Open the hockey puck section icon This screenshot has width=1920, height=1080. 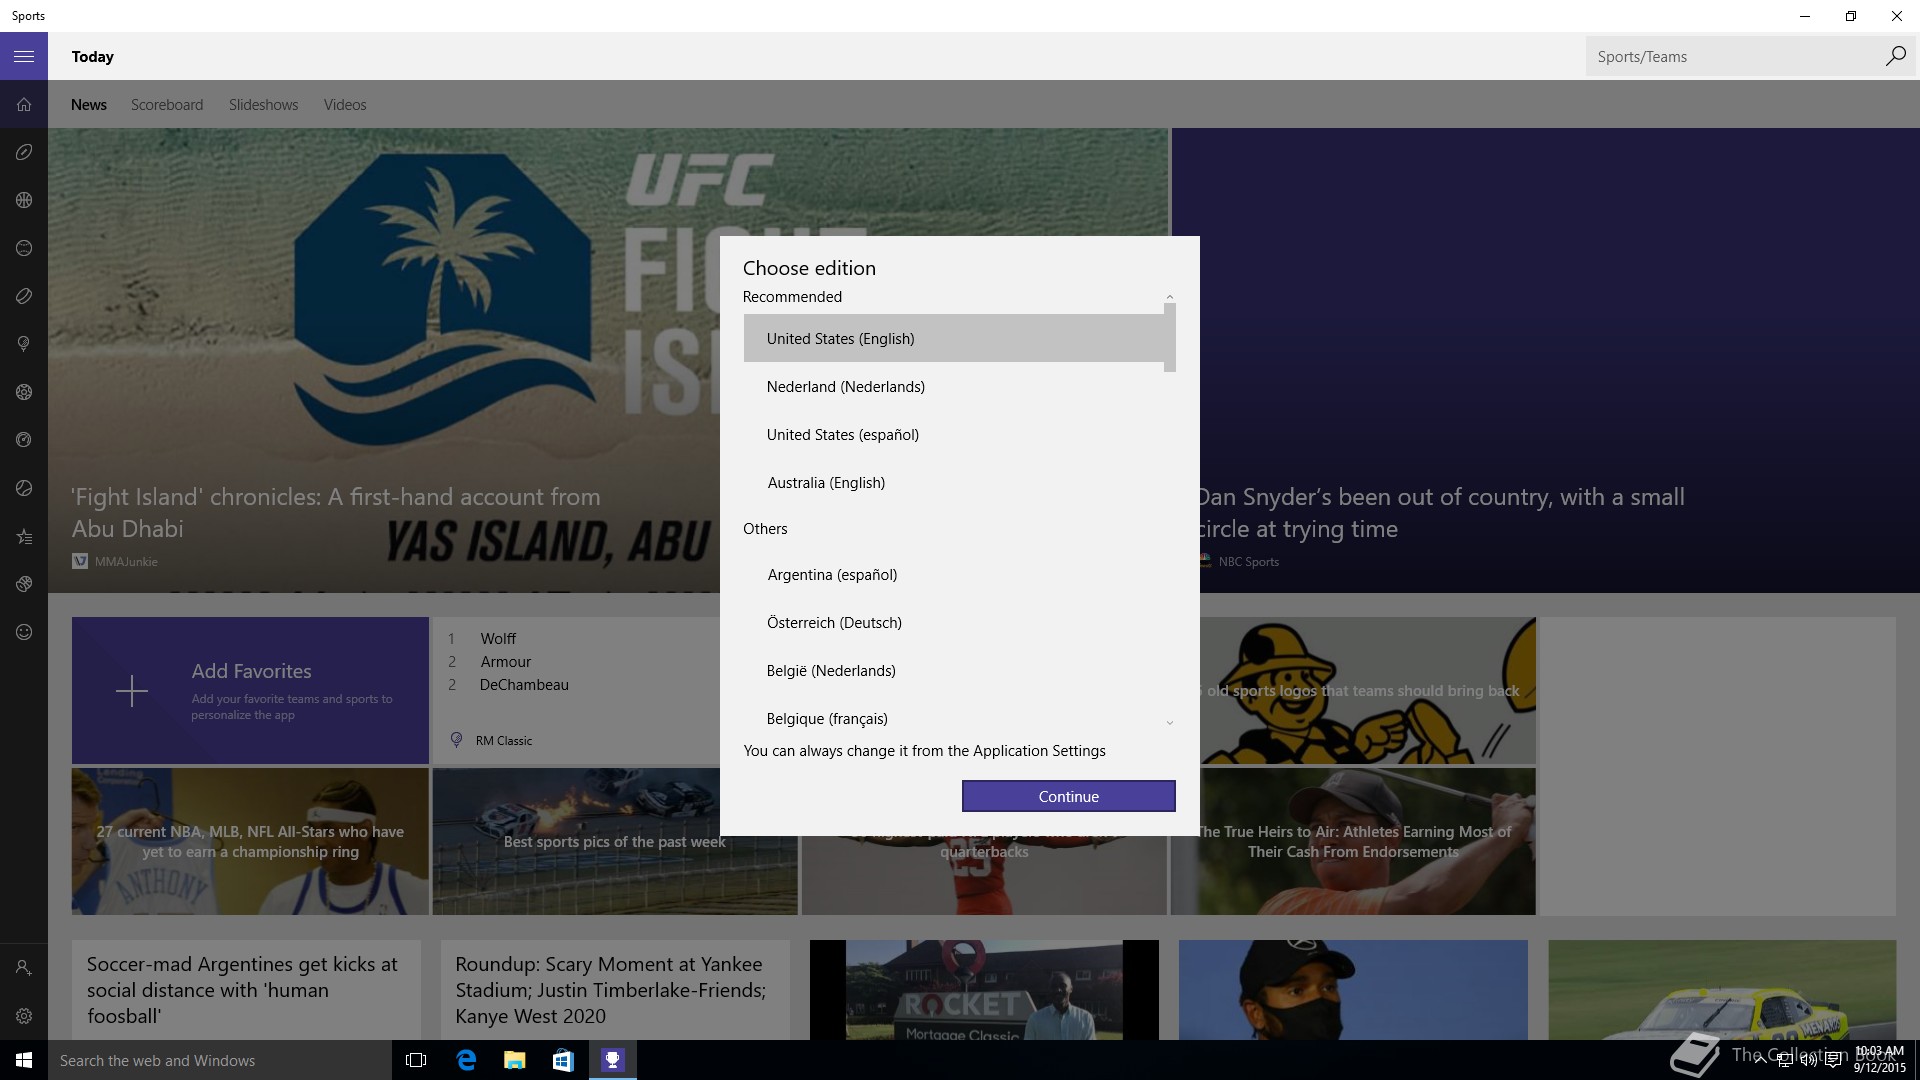[24, 296]
